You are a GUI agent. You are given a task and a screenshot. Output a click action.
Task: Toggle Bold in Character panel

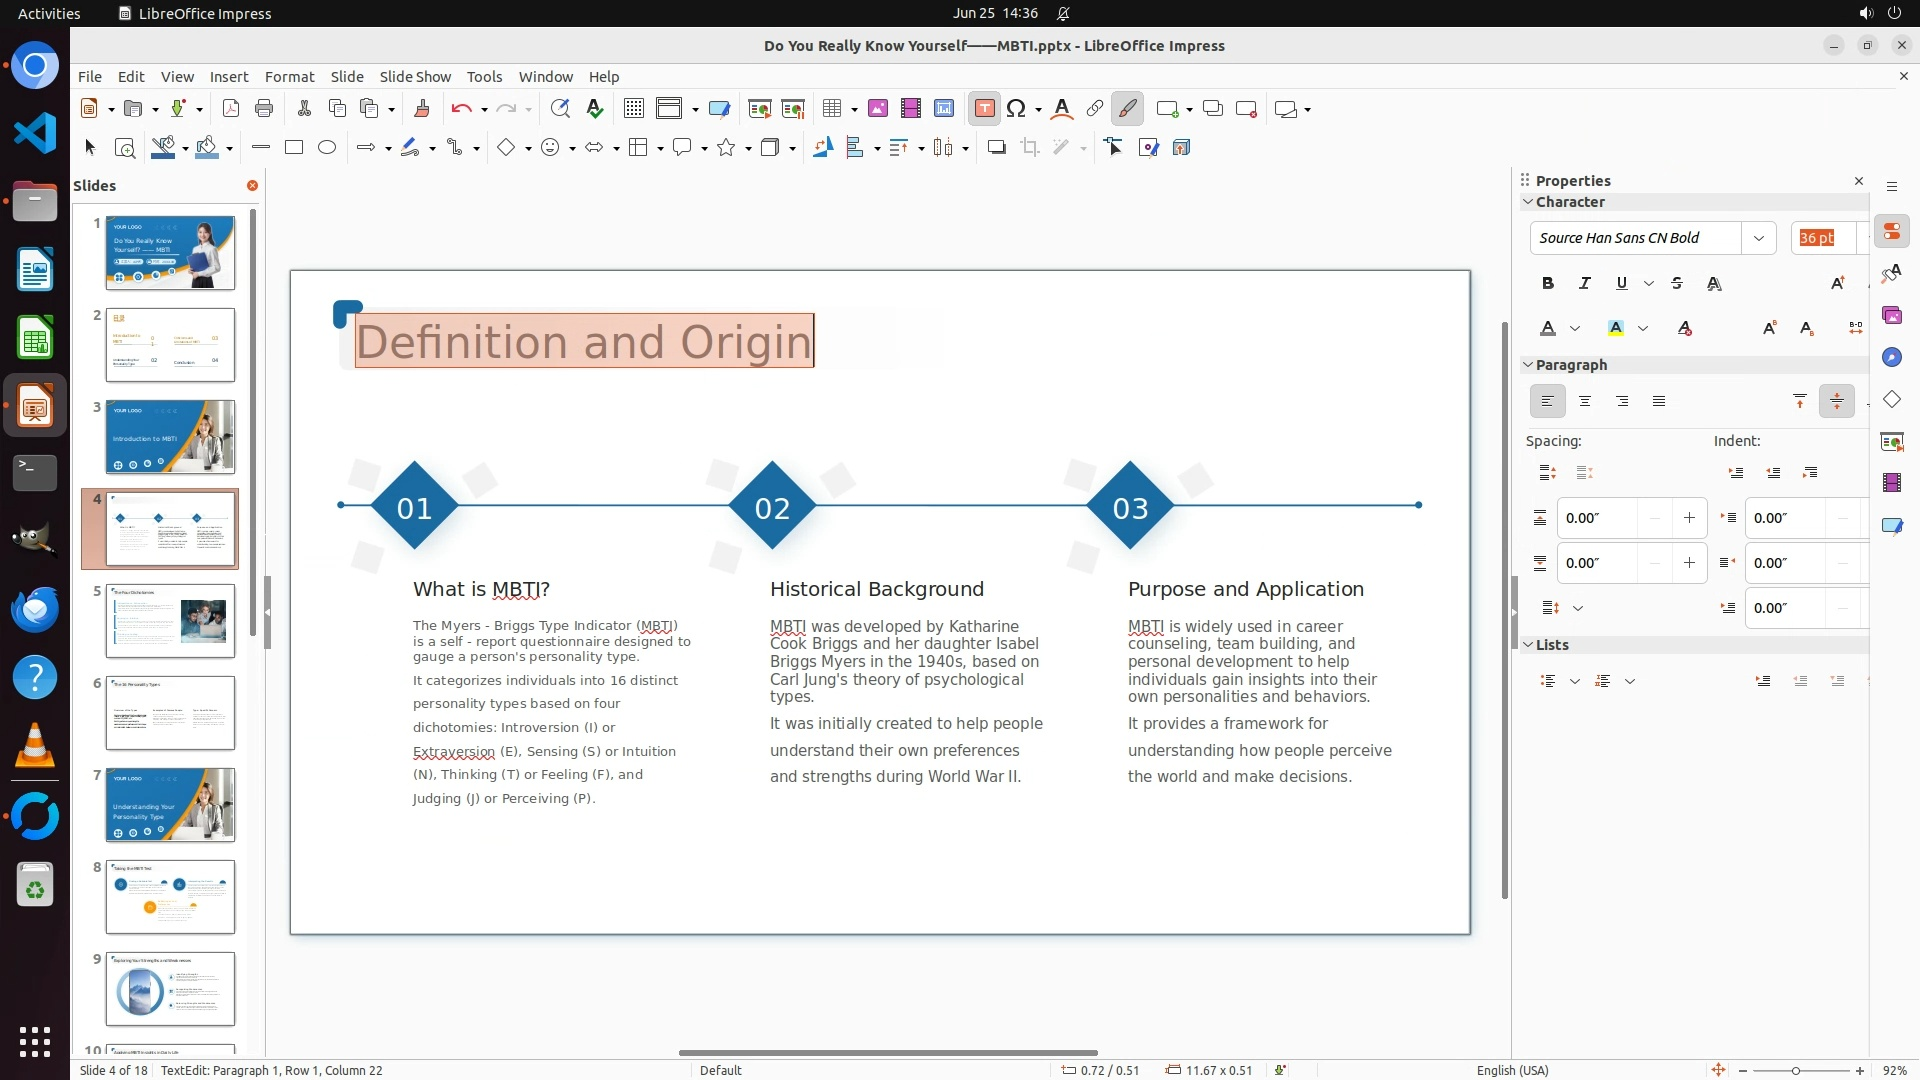point(1547,284)
